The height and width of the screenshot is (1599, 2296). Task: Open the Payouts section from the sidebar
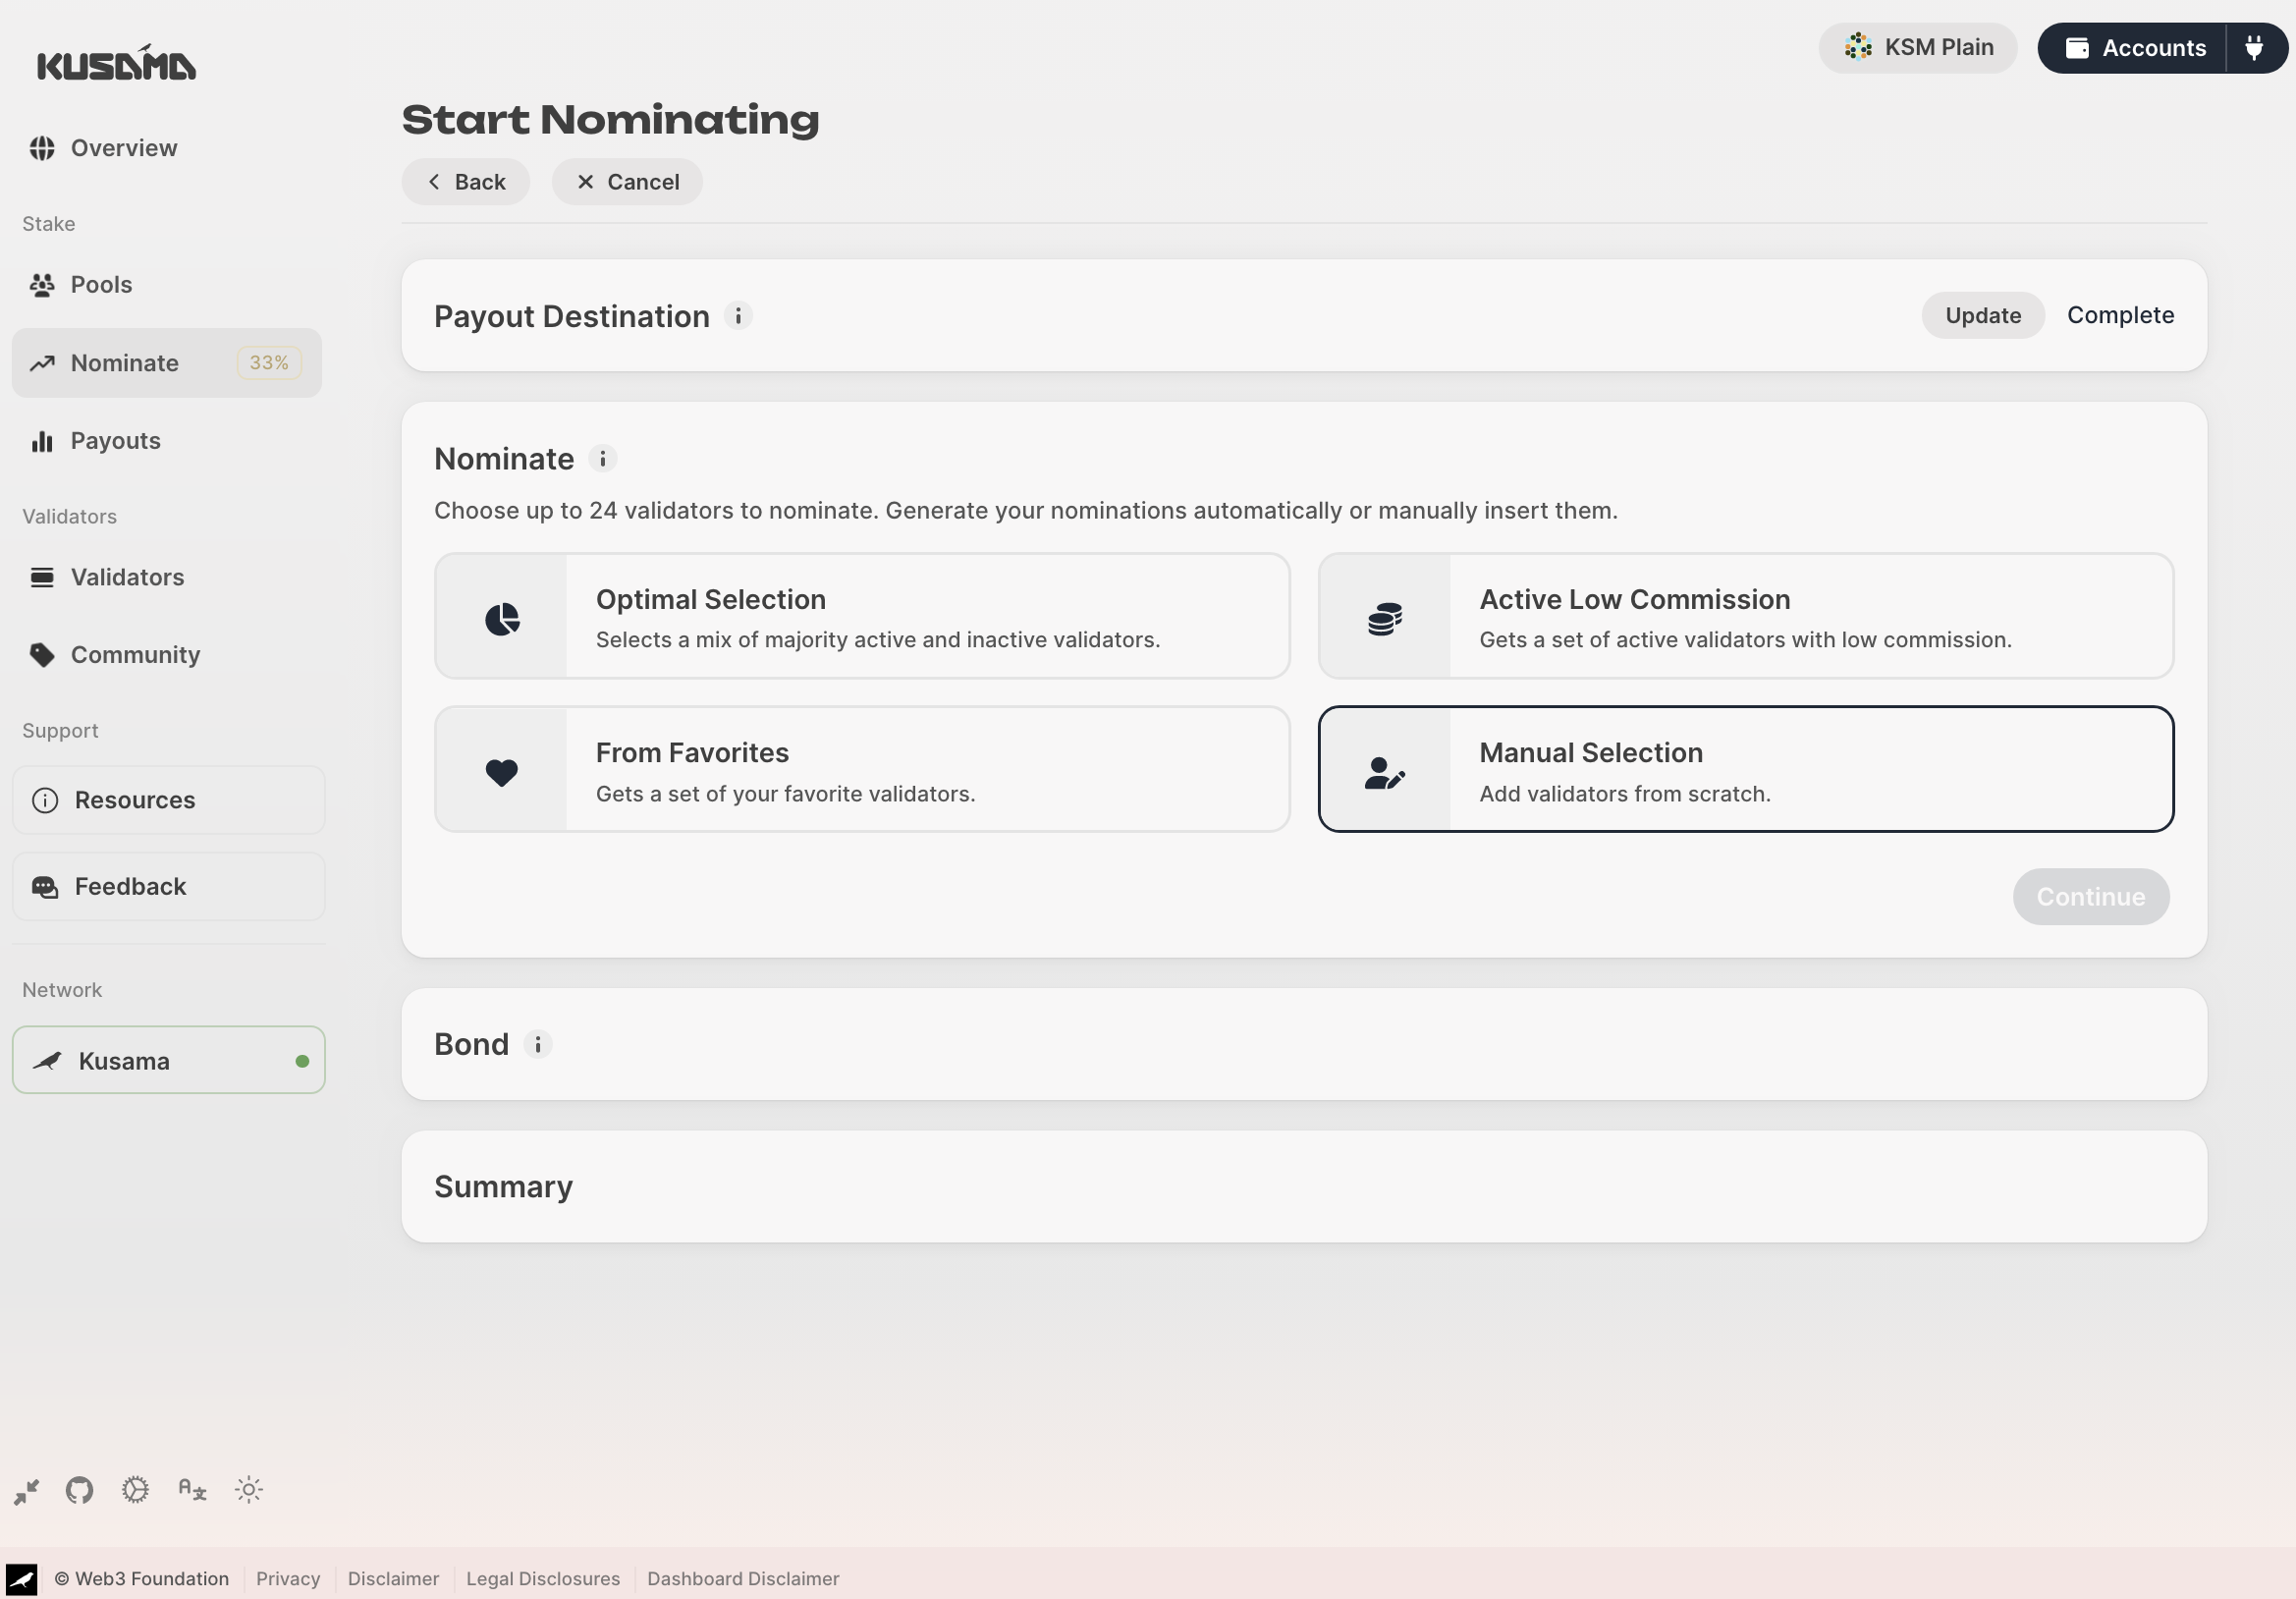click(x=115, y=440)
